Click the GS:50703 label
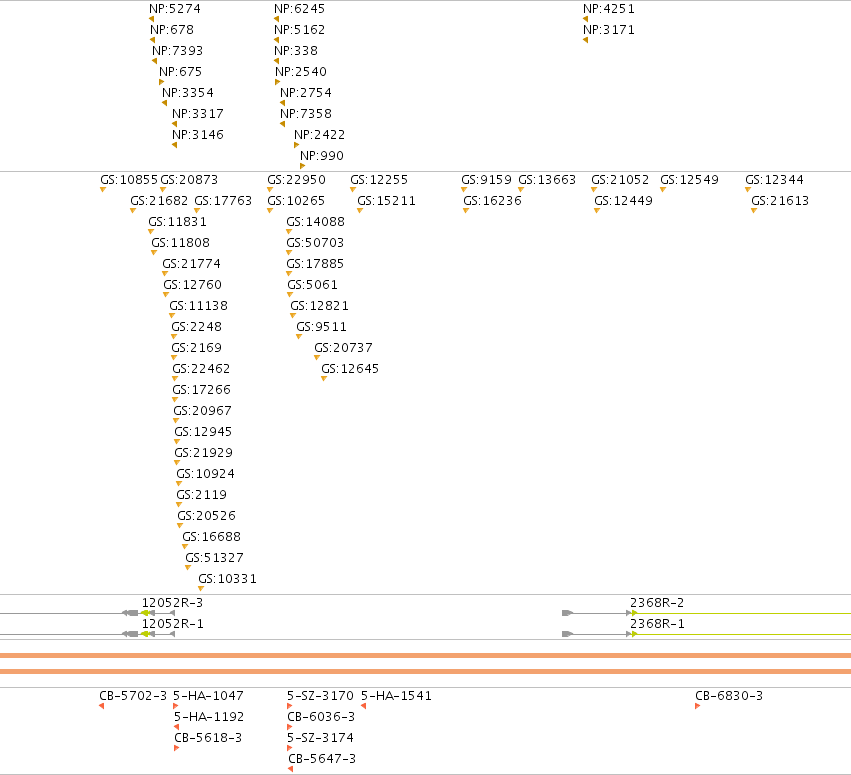 315,243
